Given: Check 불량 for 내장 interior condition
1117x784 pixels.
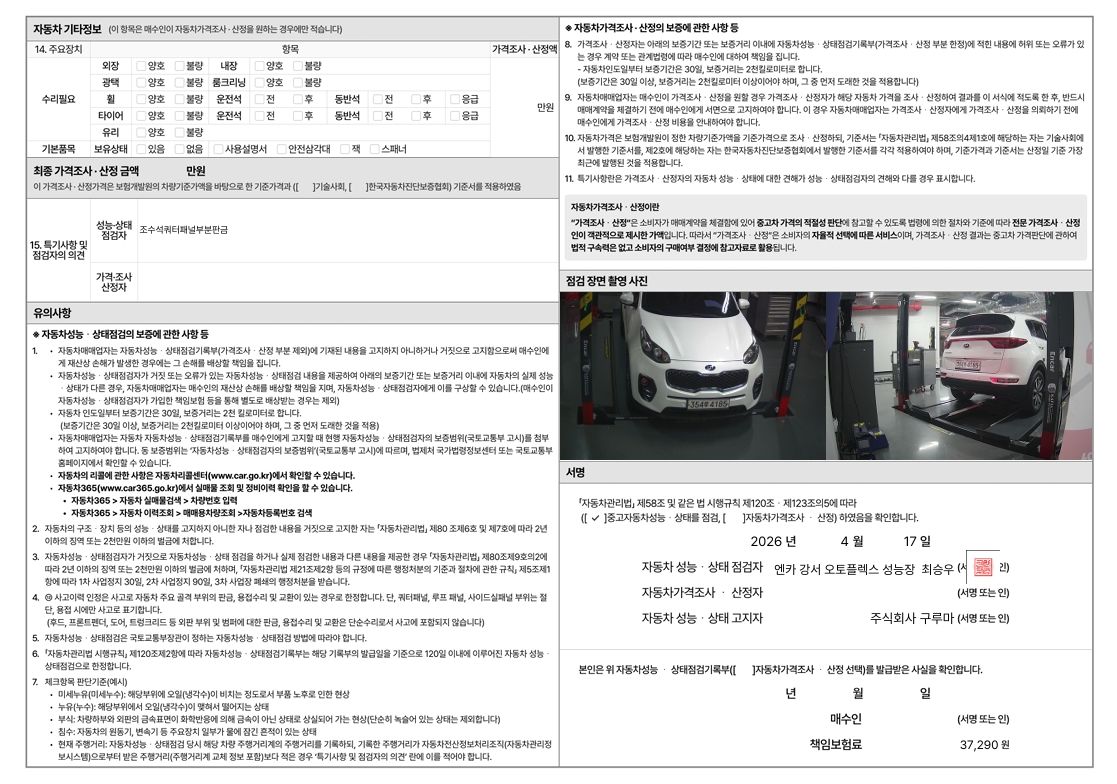Looking at the screenshot, I should pos(298,66).
